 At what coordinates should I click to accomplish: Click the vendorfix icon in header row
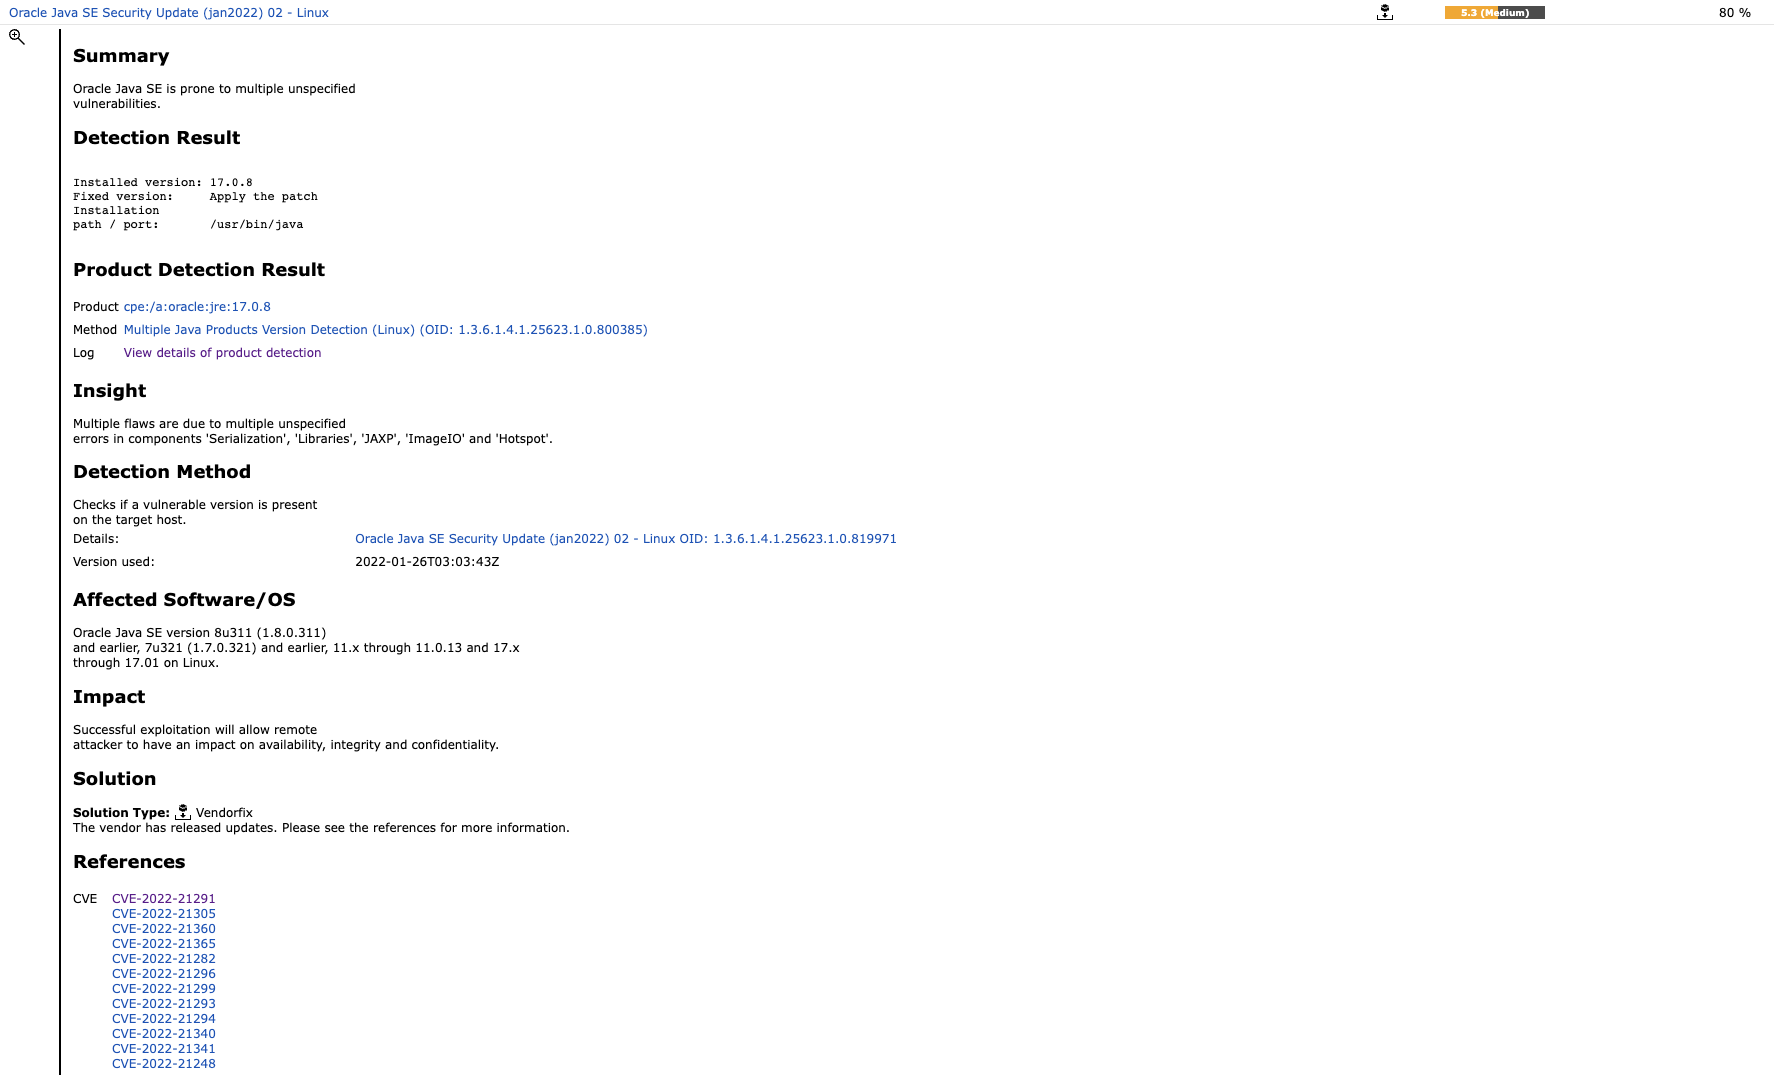coord(1384,13)
